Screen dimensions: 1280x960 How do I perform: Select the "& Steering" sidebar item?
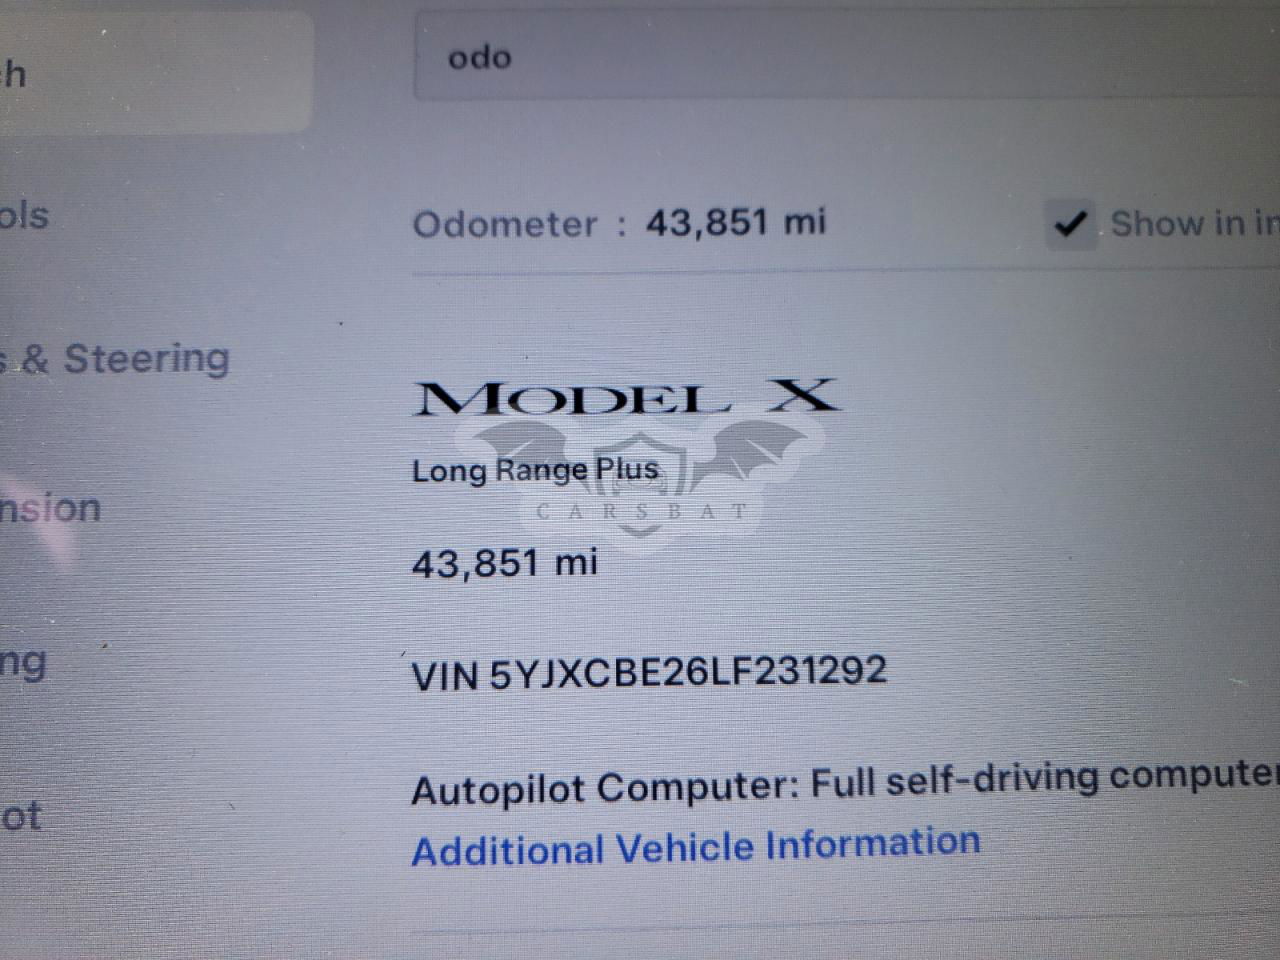[115, 358]
